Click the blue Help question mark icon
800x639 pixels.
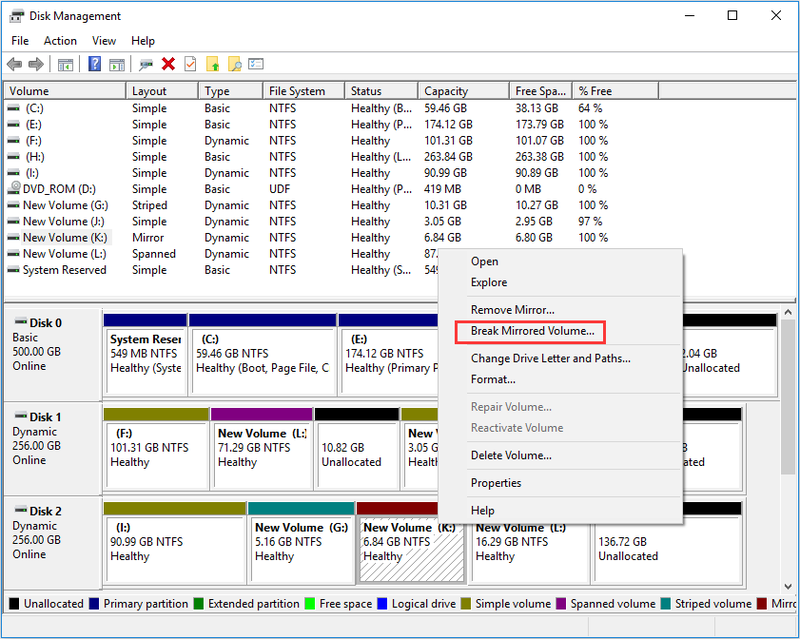click(x=94, y=64)
